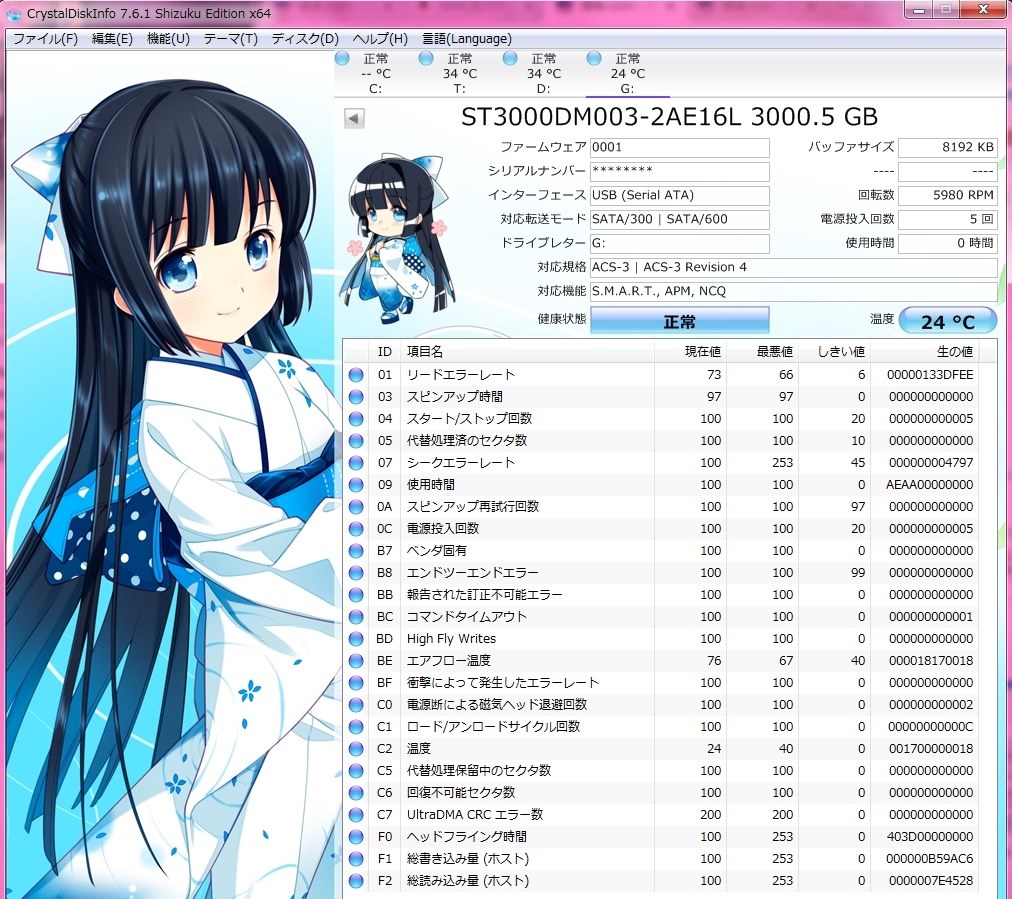Select attribute name 衝撃によって発生したエラーレート
This screenshot has height=899, width=1012.
click(x=503, y=682)
